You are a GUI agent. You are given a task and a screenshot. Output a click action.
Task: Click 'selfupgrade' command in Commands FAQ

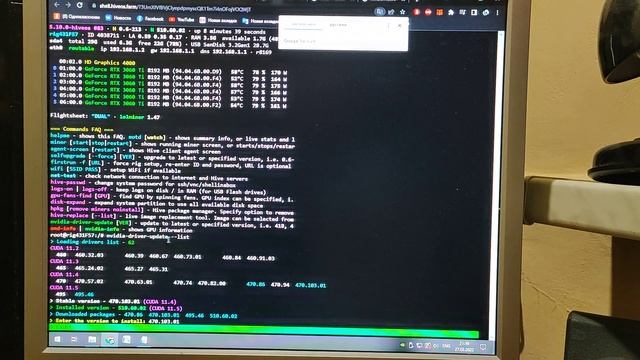point(68,156)
